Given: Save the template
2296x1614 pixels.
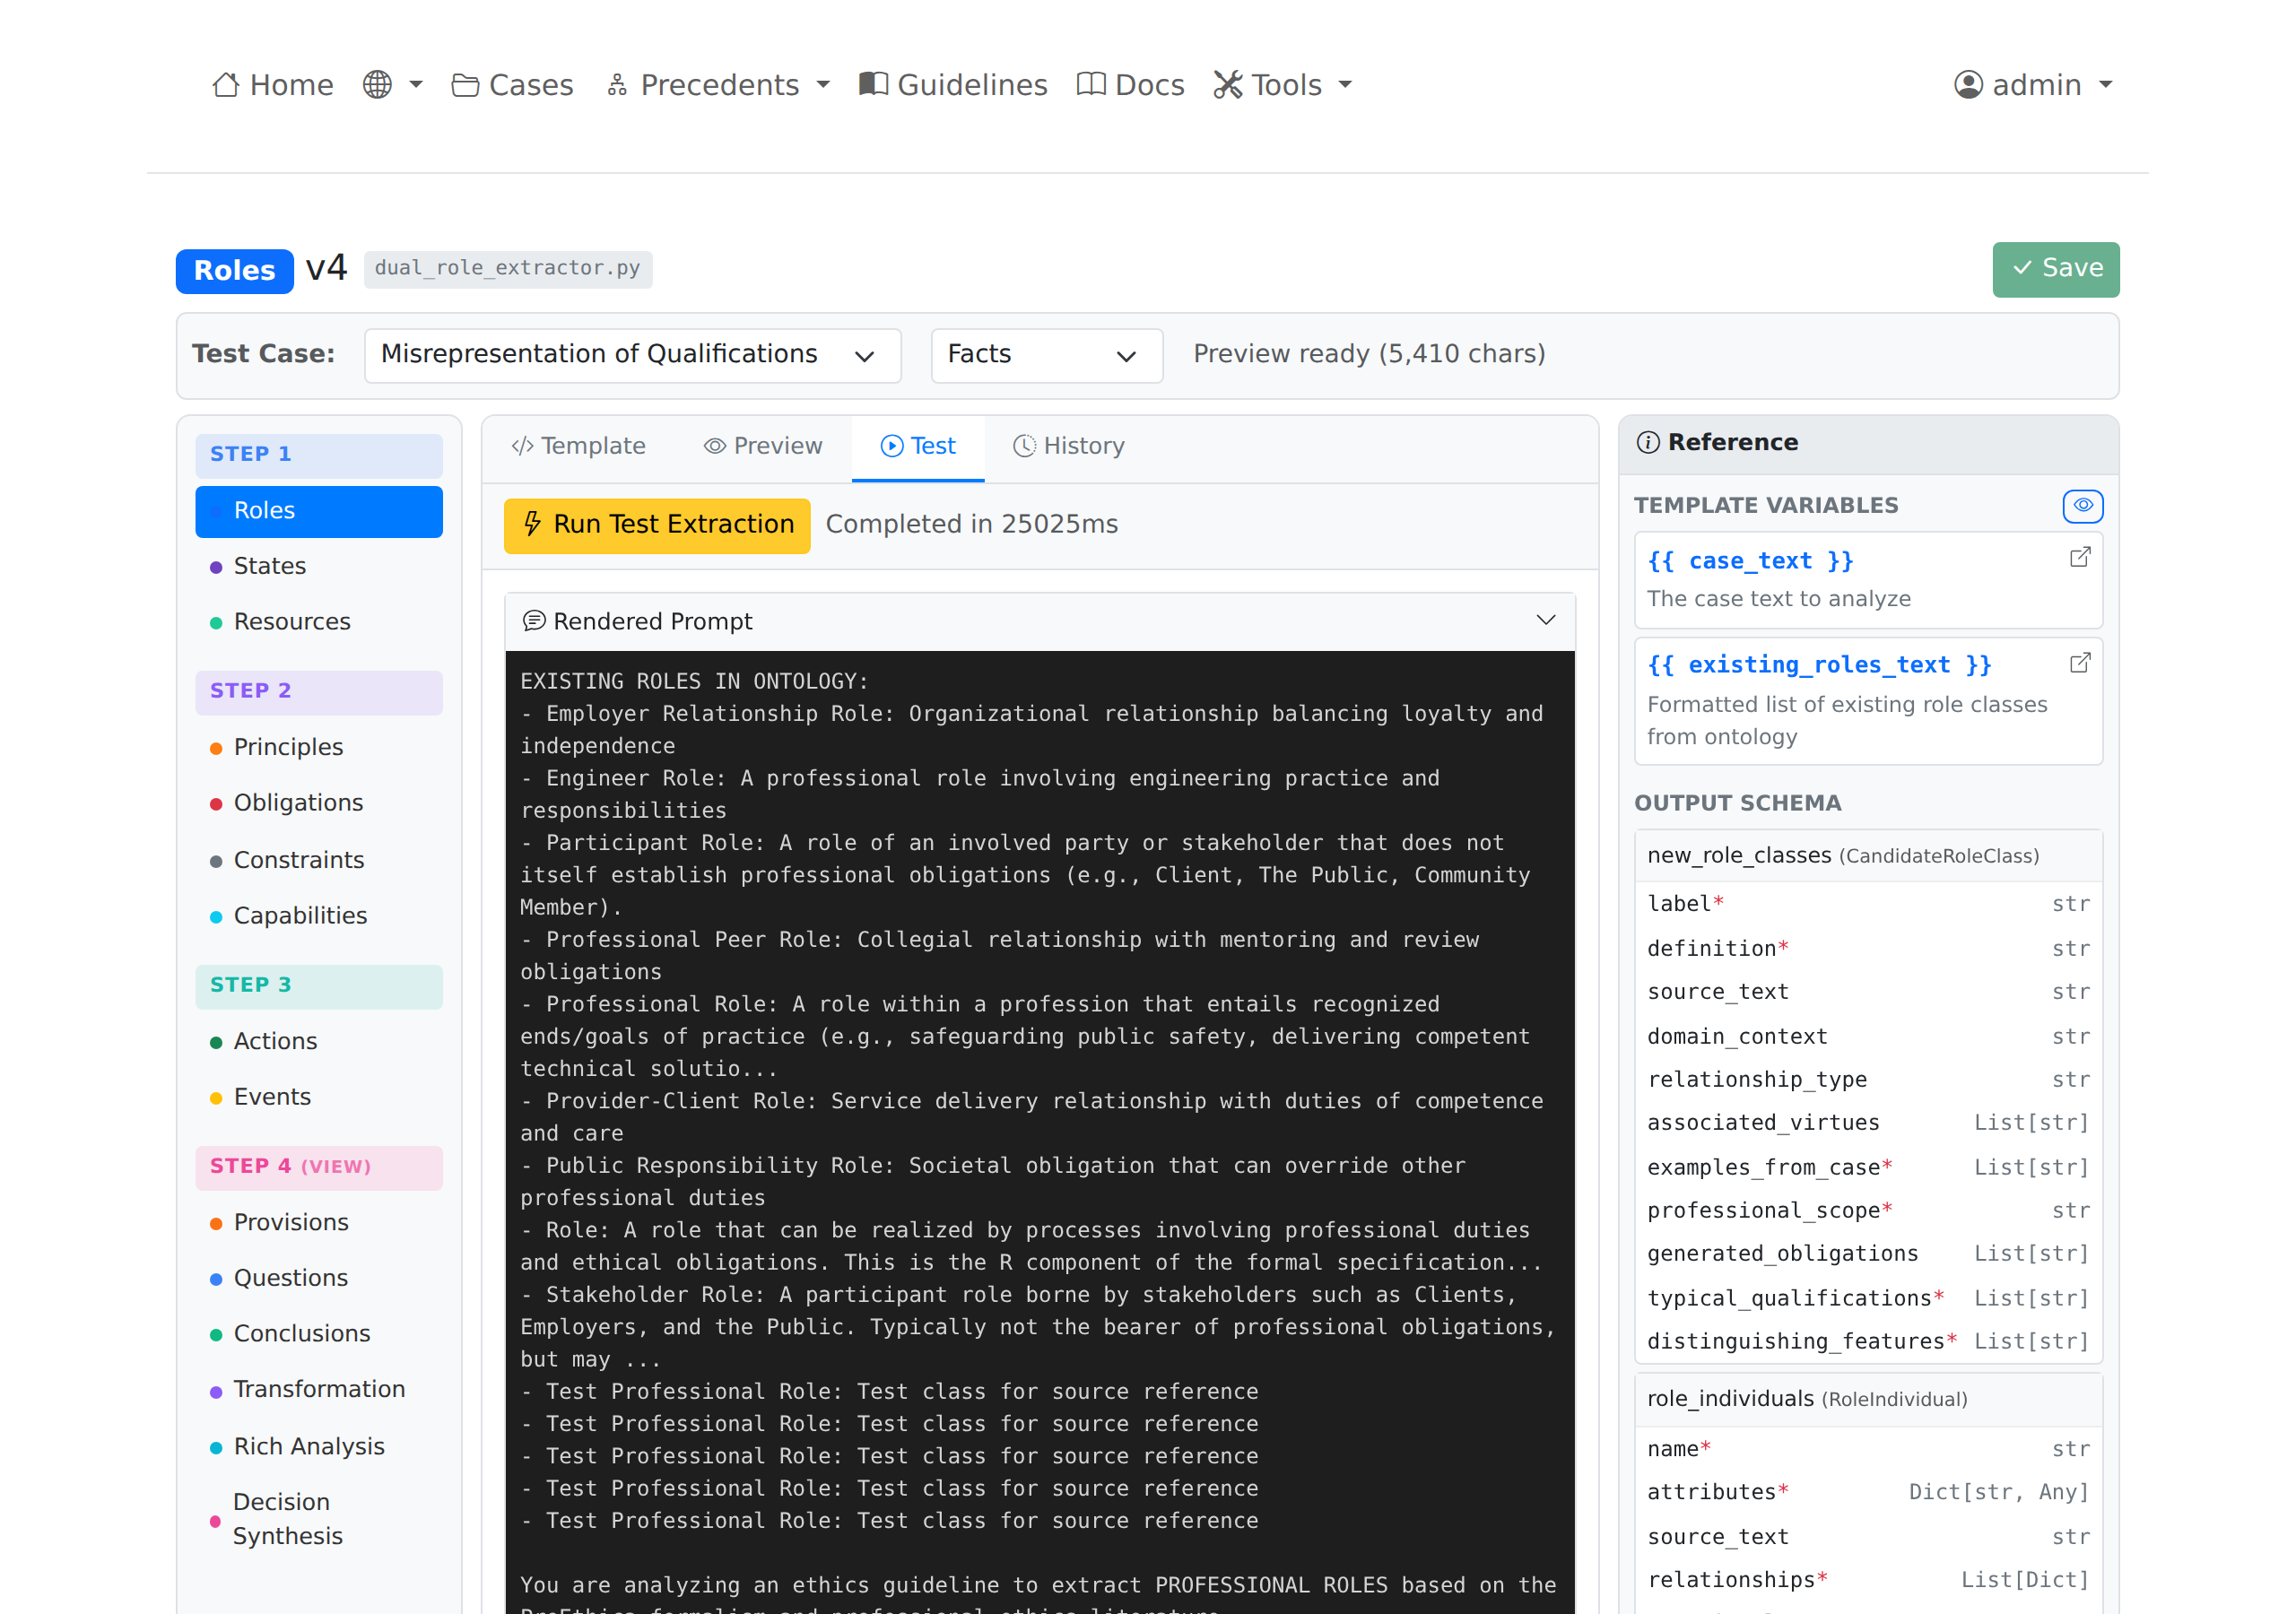Looking at the screenshot, I should tap(2055, 269).
